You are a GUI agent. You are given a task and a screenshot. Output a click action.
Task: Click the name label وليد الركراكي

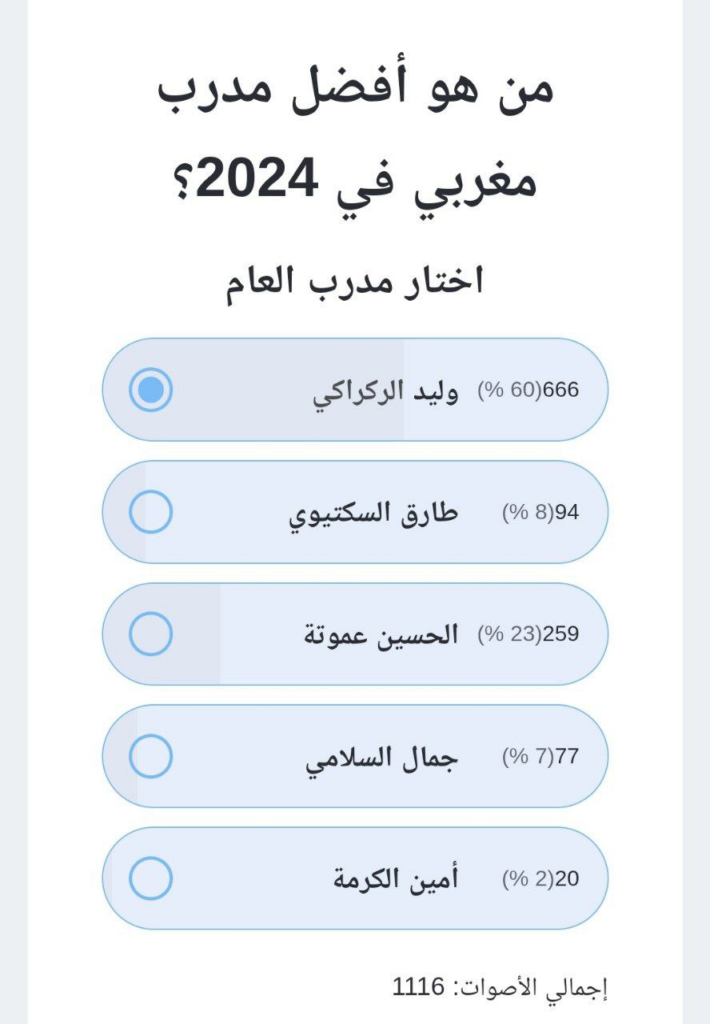[x=385, y=392]
